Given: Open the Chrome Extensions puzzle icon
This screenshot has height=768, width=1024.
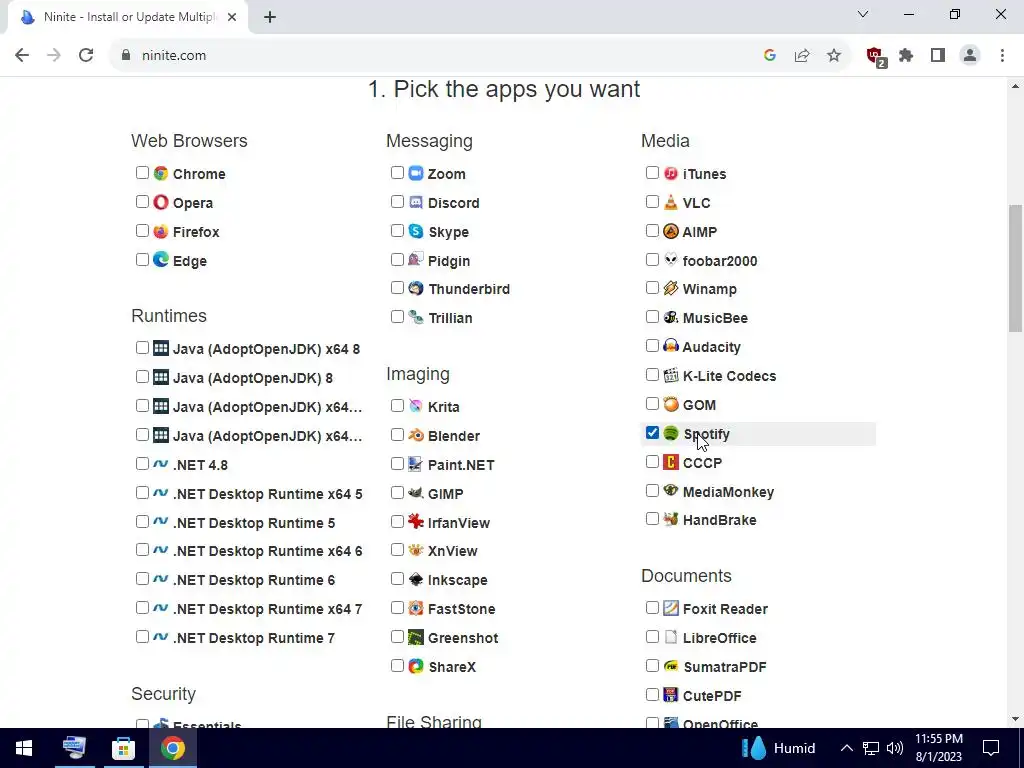Looking at the screenshot, I should tap(906, 56).
